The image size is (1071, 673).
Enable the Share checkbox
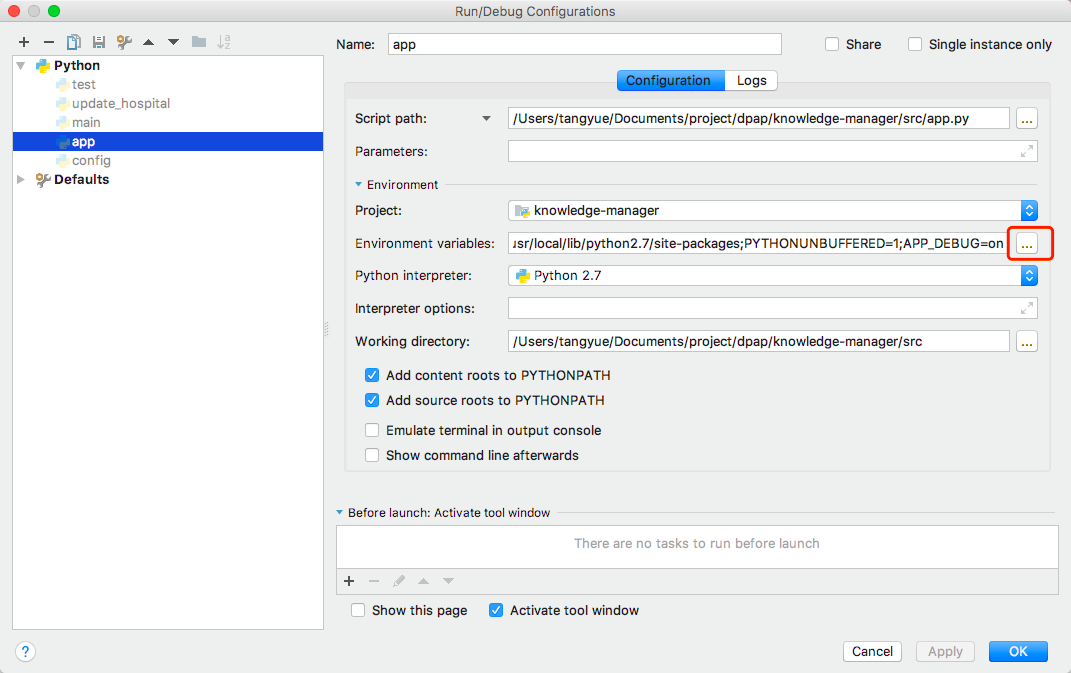[x=831, y=44]
